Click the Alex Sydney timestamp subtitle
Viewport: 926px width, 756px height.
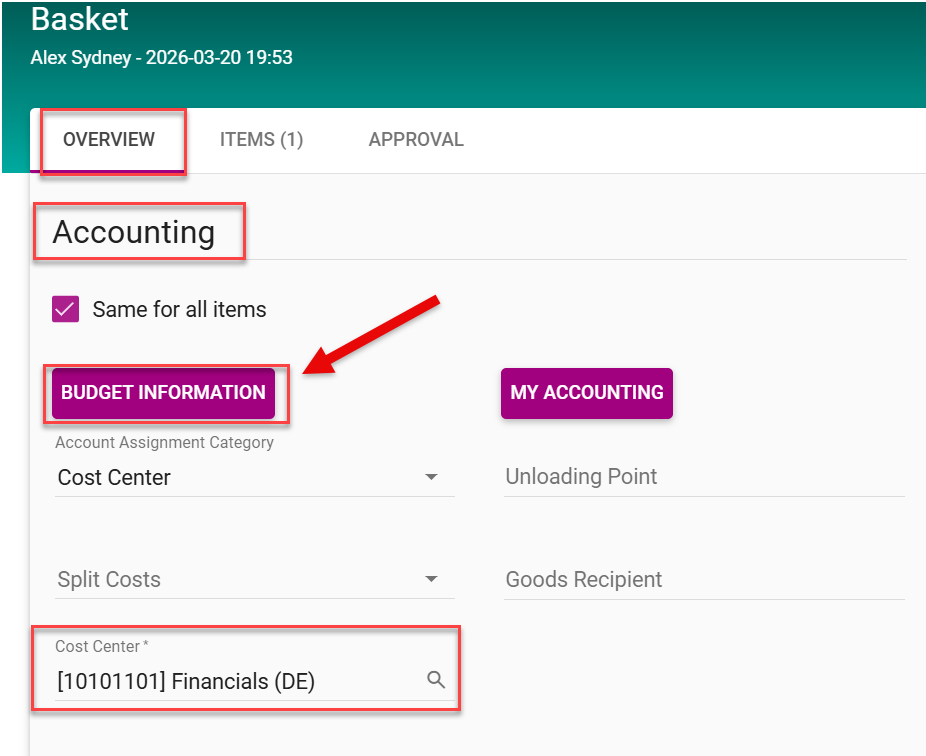(162, 57)
